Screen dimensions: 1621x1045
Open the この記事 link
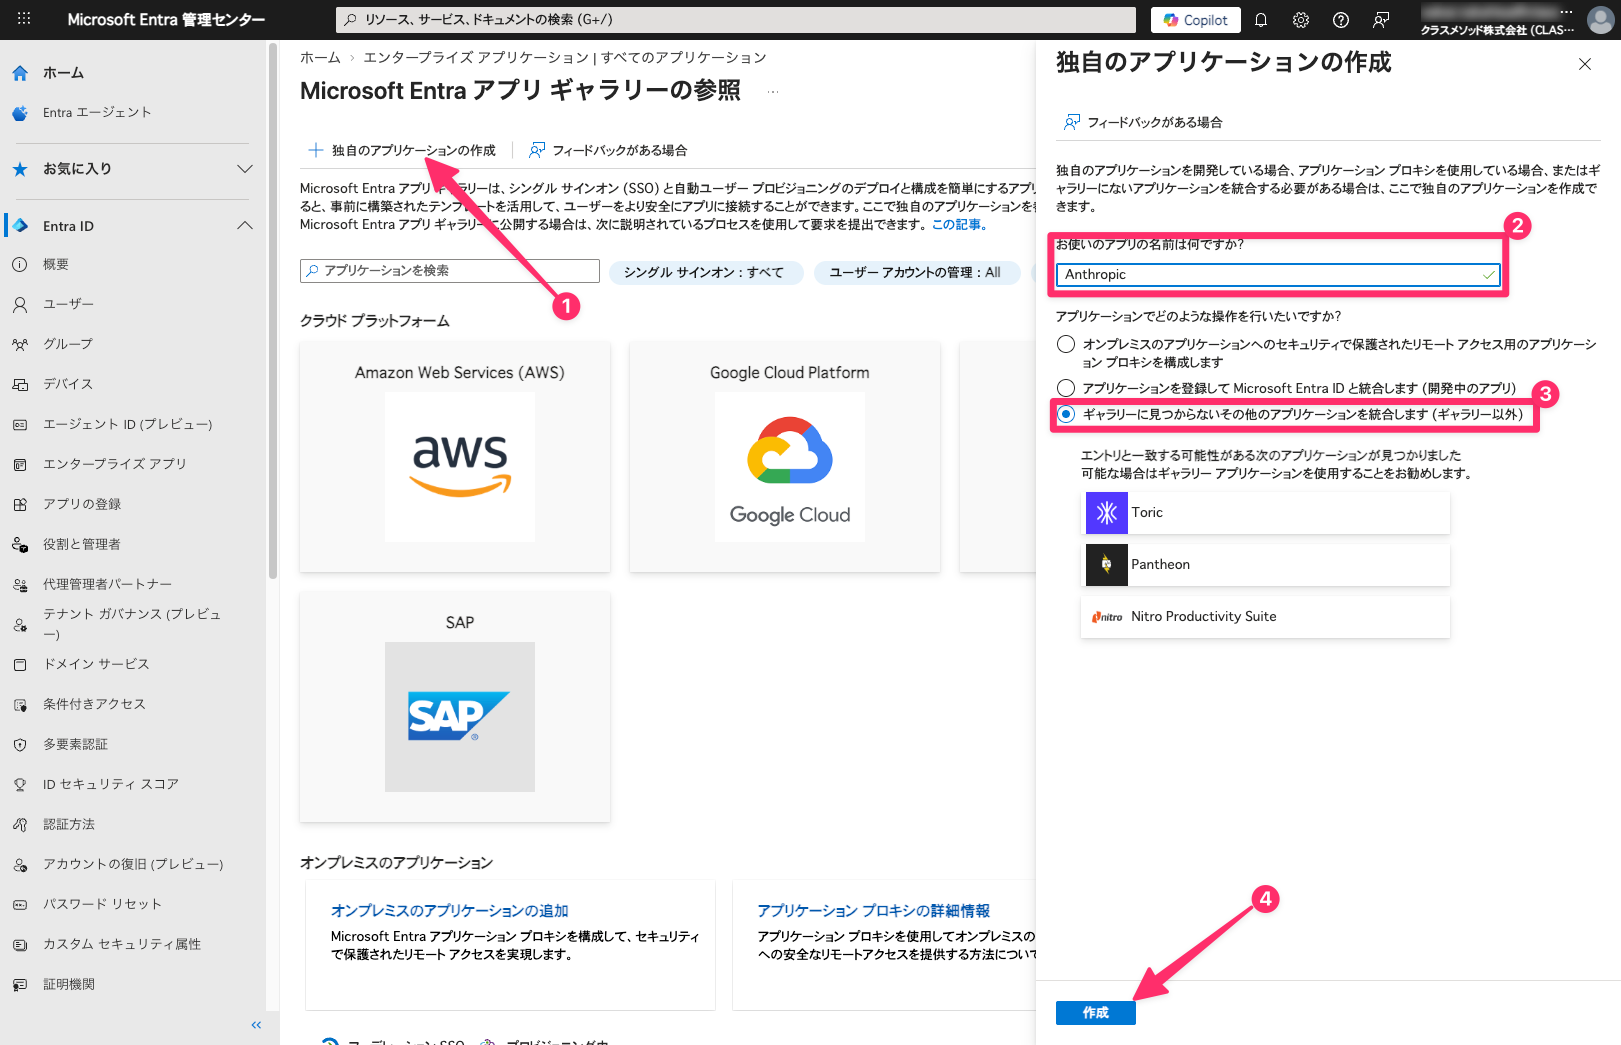click(959, 224)
